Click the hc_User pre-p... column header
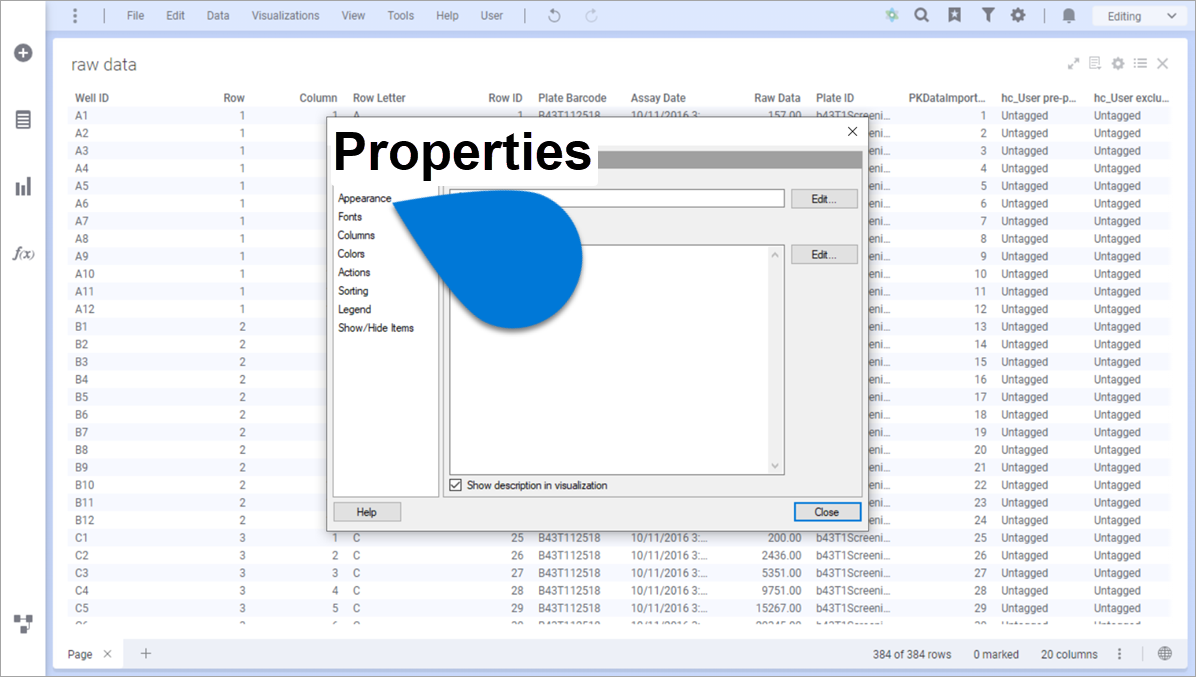This screenshot has width=1196, height=677. coord(1039,98)
